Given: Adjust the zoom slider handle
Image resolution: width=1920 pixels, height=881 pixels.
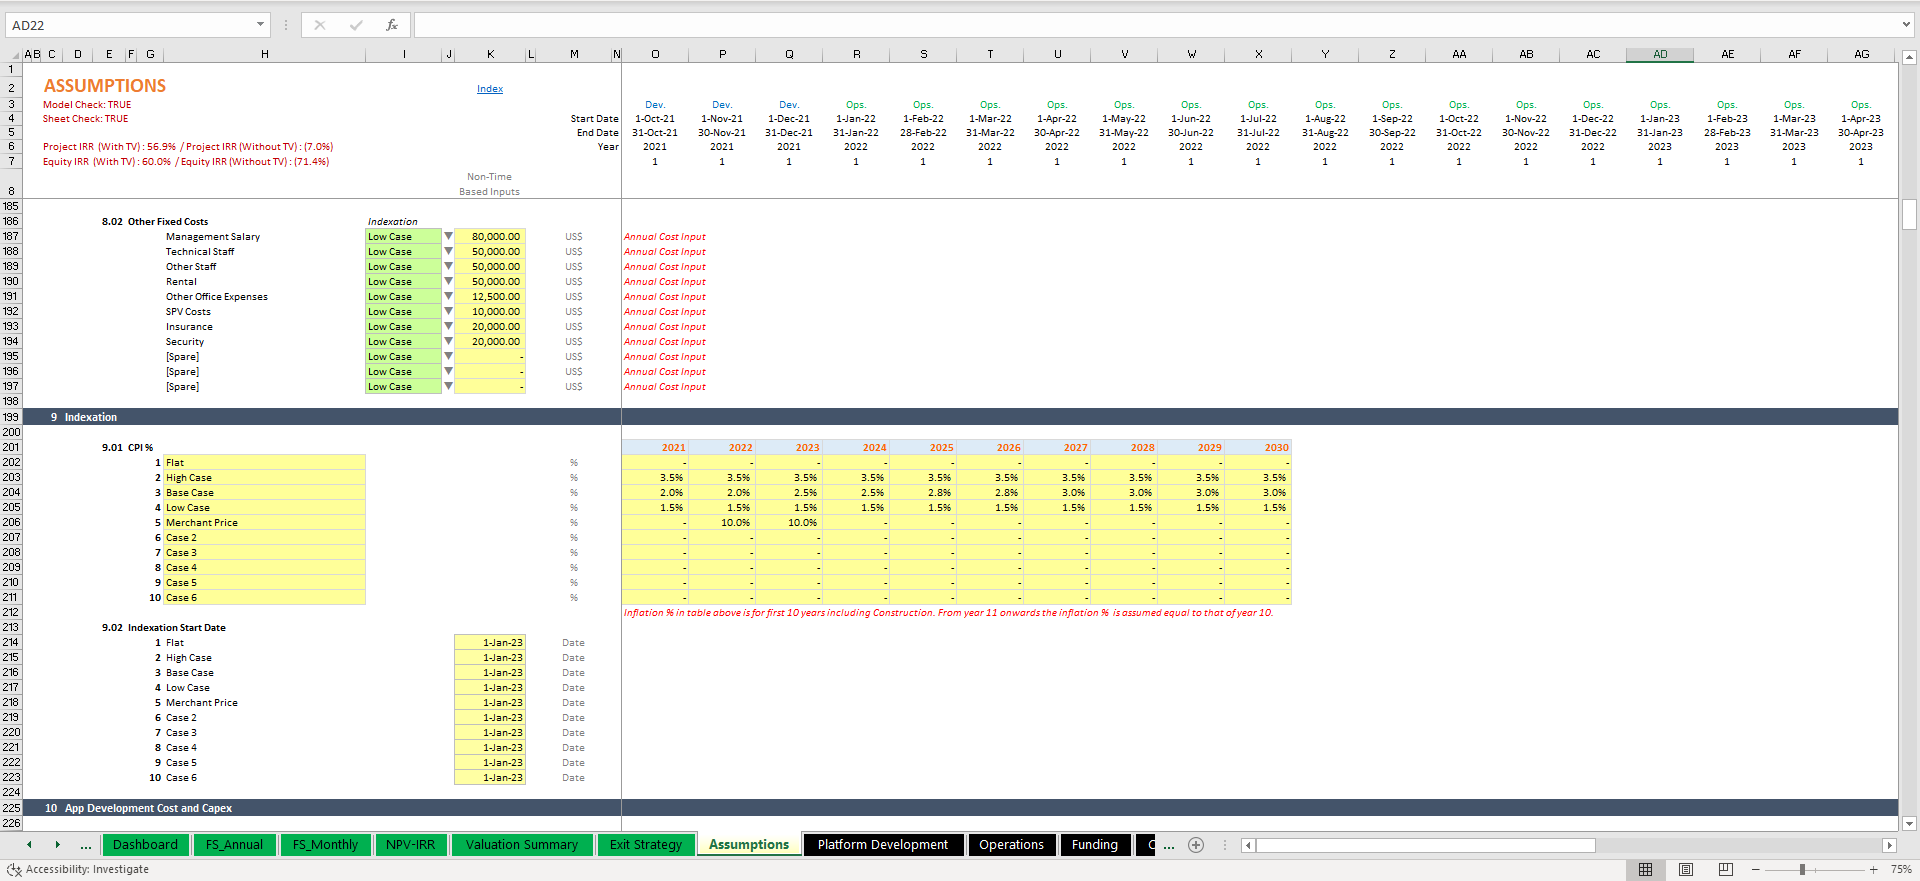Looking at the screenshot, I should (x=1802, y=870).
